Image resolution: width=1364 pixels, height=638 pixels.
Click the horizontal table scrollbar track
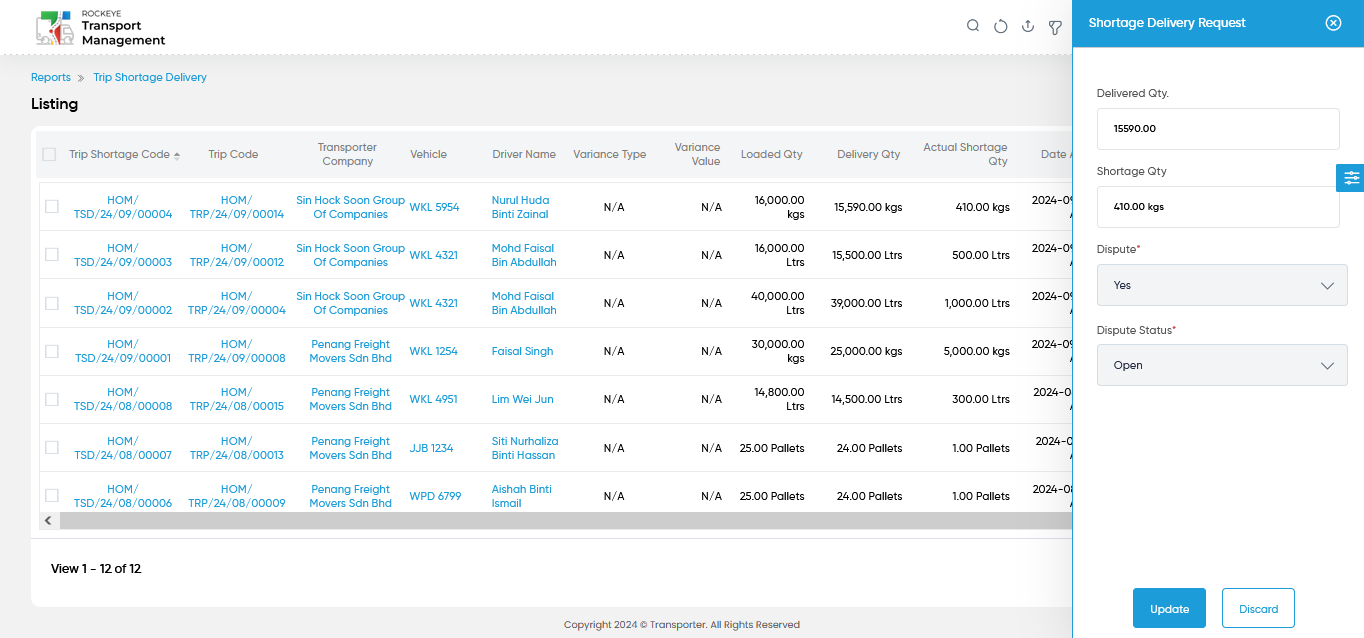[565, 521]
